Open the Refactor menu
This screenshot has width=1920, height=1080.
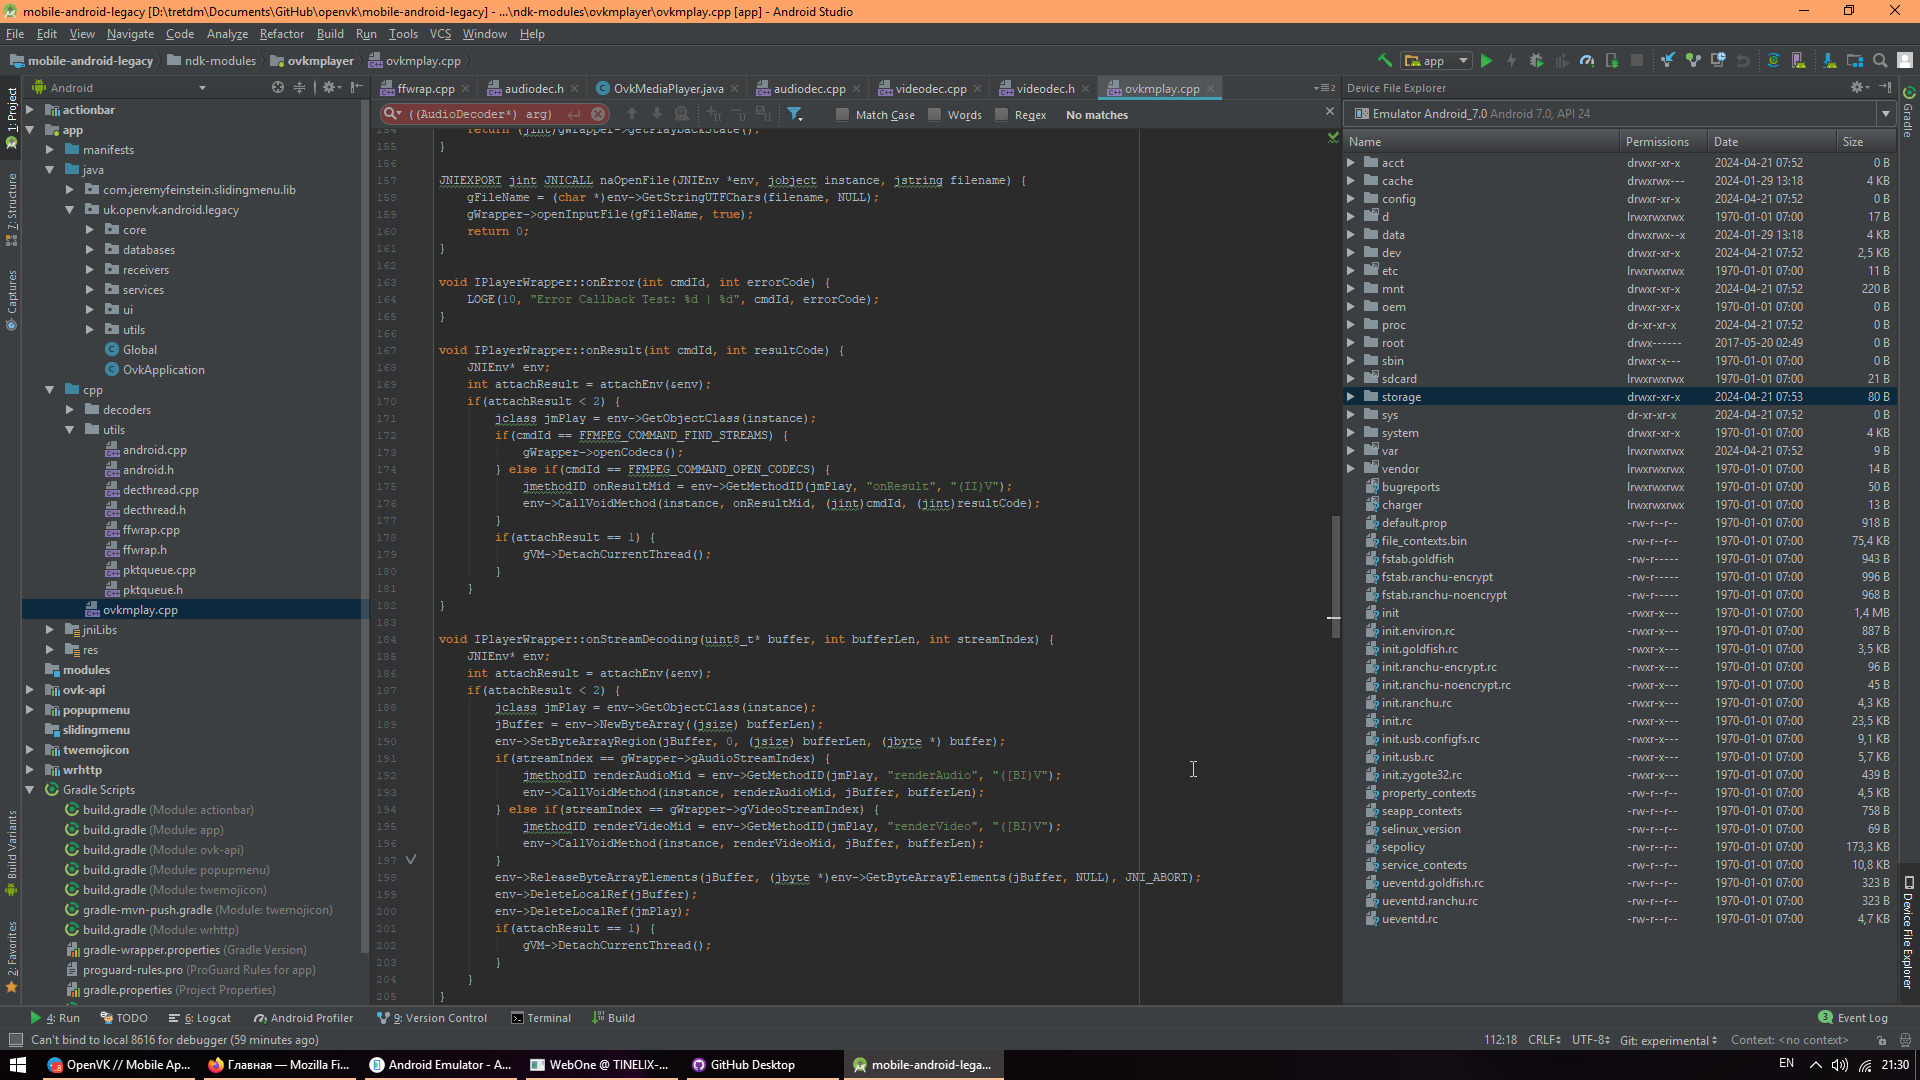(281, 34)
